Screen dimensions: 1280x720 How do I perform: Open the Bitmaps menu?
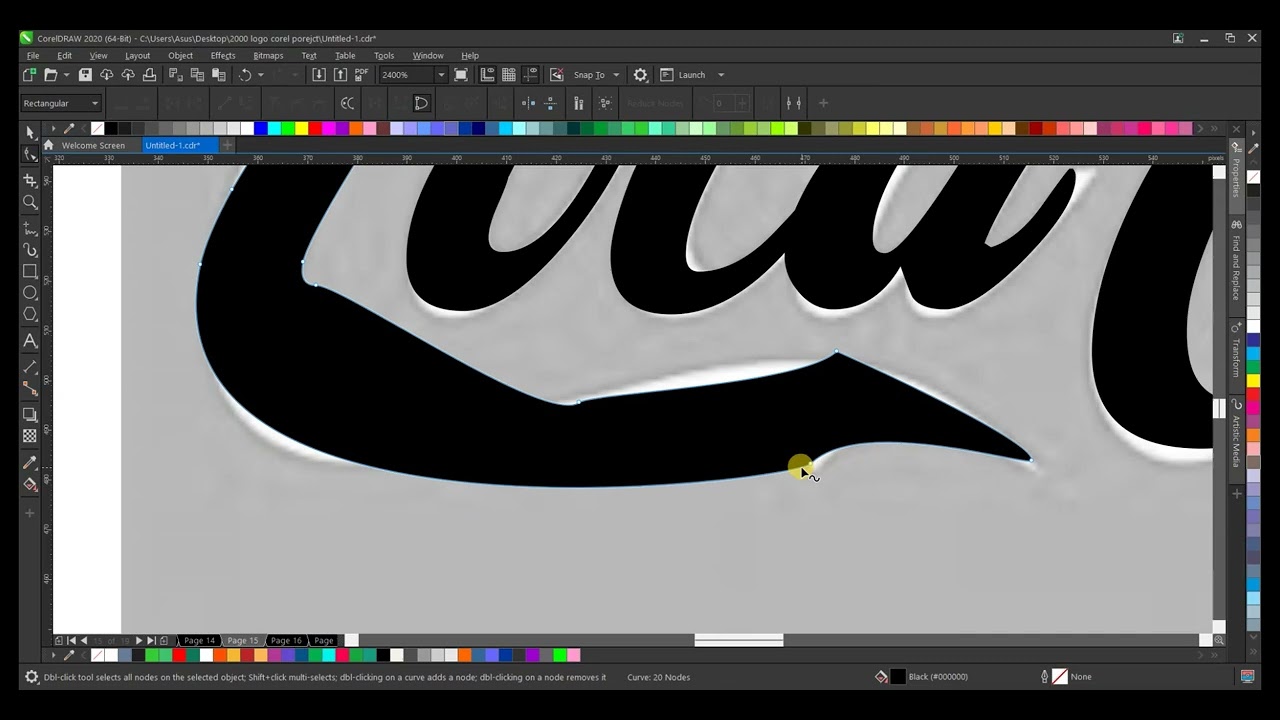[268, 56]
